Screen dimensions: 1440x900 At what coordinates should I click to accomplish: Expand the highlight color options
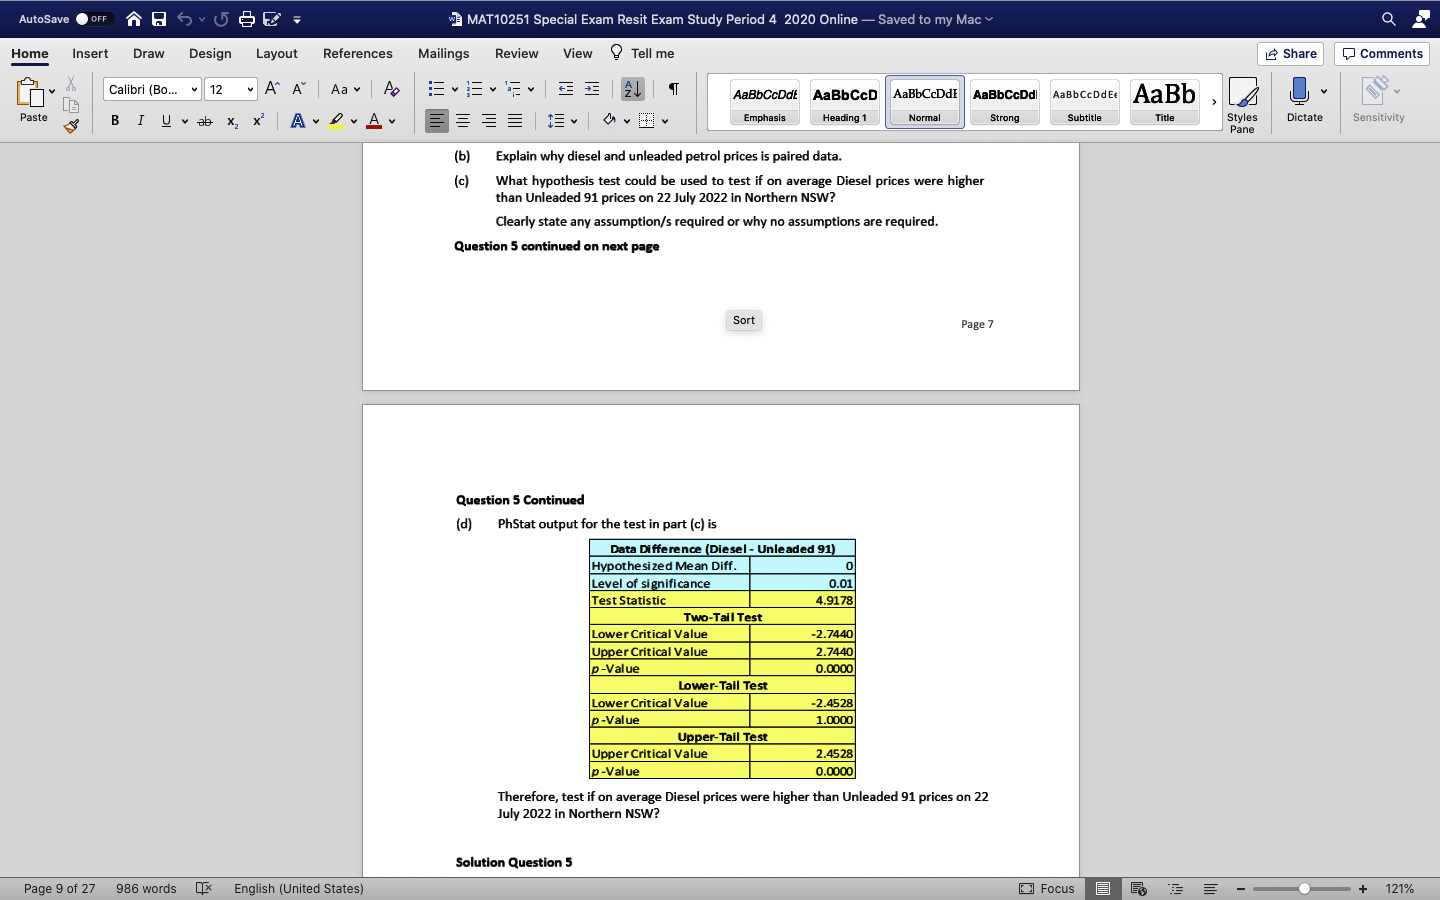point(354,121)
